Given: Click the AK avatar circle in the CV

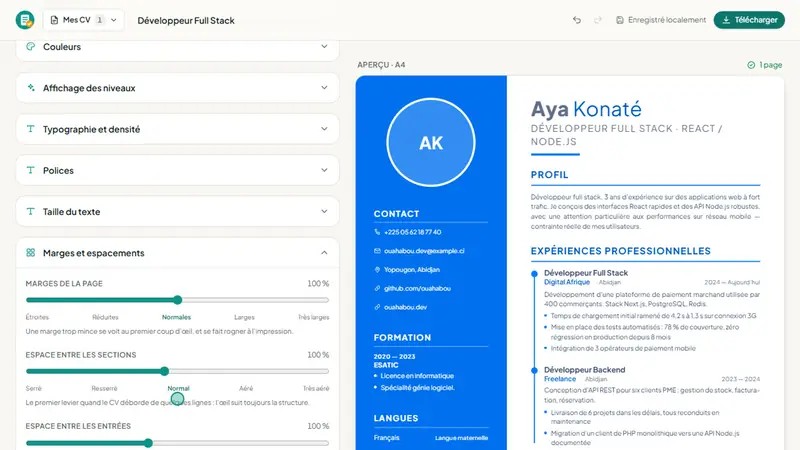Looking at the screenshot, I should coord(431,142).
